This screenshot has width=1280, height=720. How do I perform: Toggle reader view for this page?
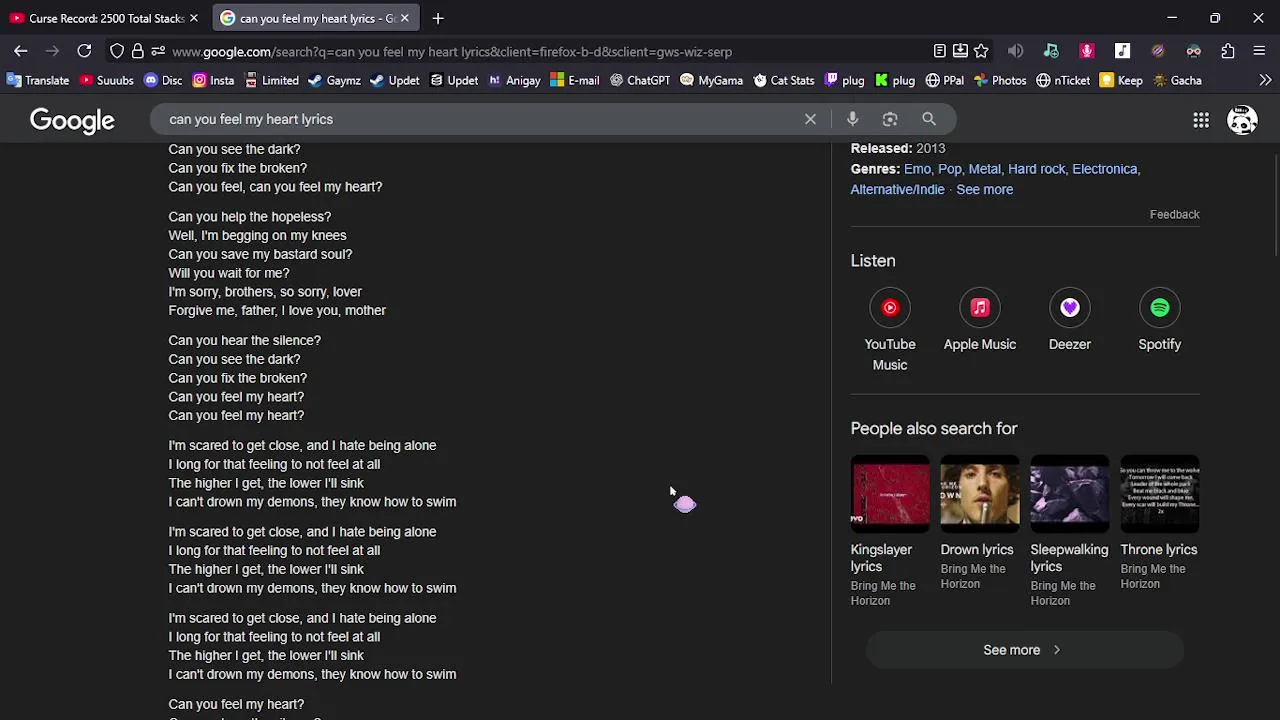(939, 51)
